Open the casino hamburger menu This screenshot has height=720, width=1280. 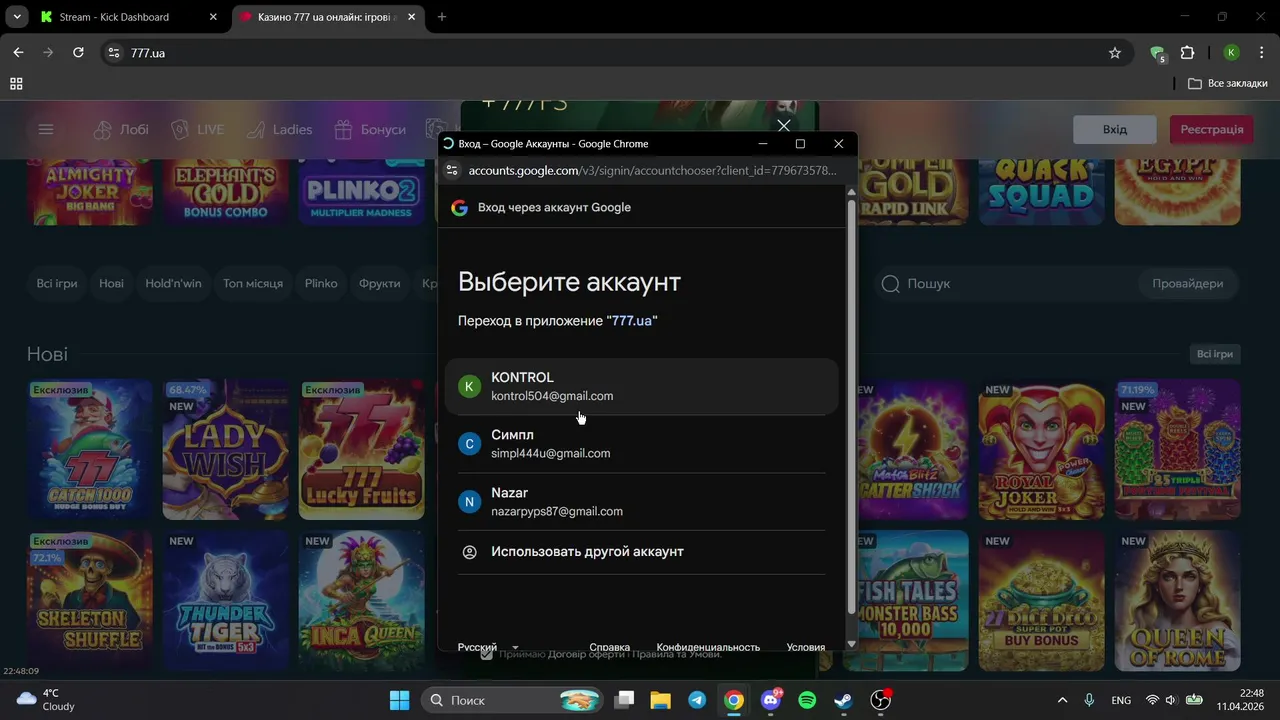[x=46, y=129]
